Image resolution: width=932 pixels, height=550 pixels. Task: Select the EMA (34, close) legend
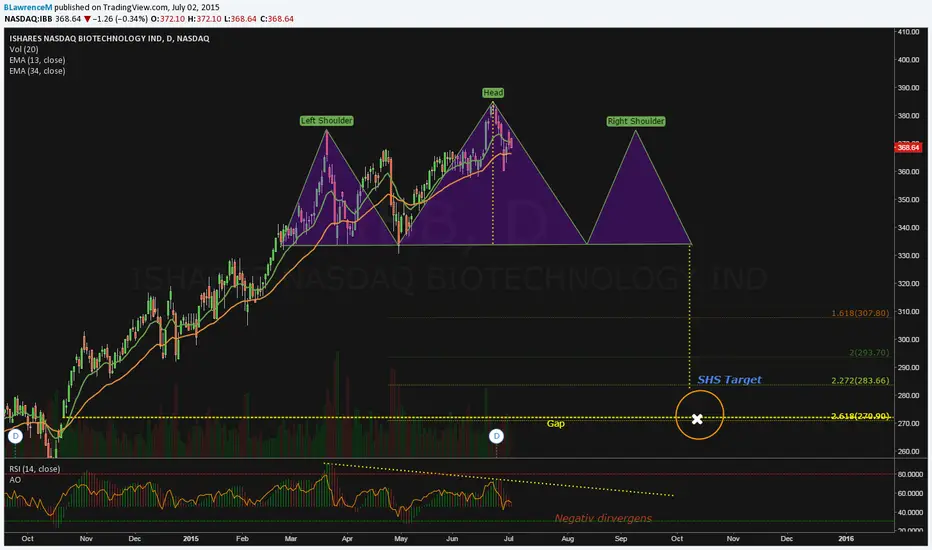click(37, 71)
